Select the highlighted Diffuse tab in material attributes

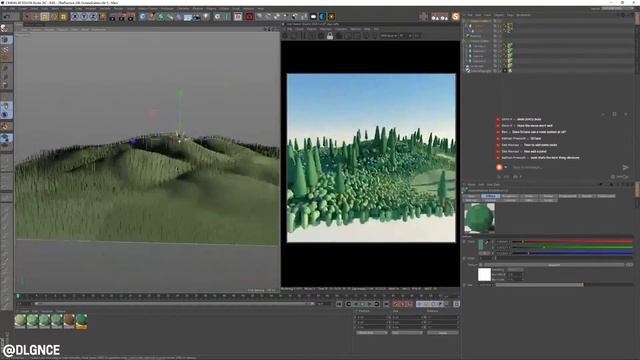[x=490, y=196]
